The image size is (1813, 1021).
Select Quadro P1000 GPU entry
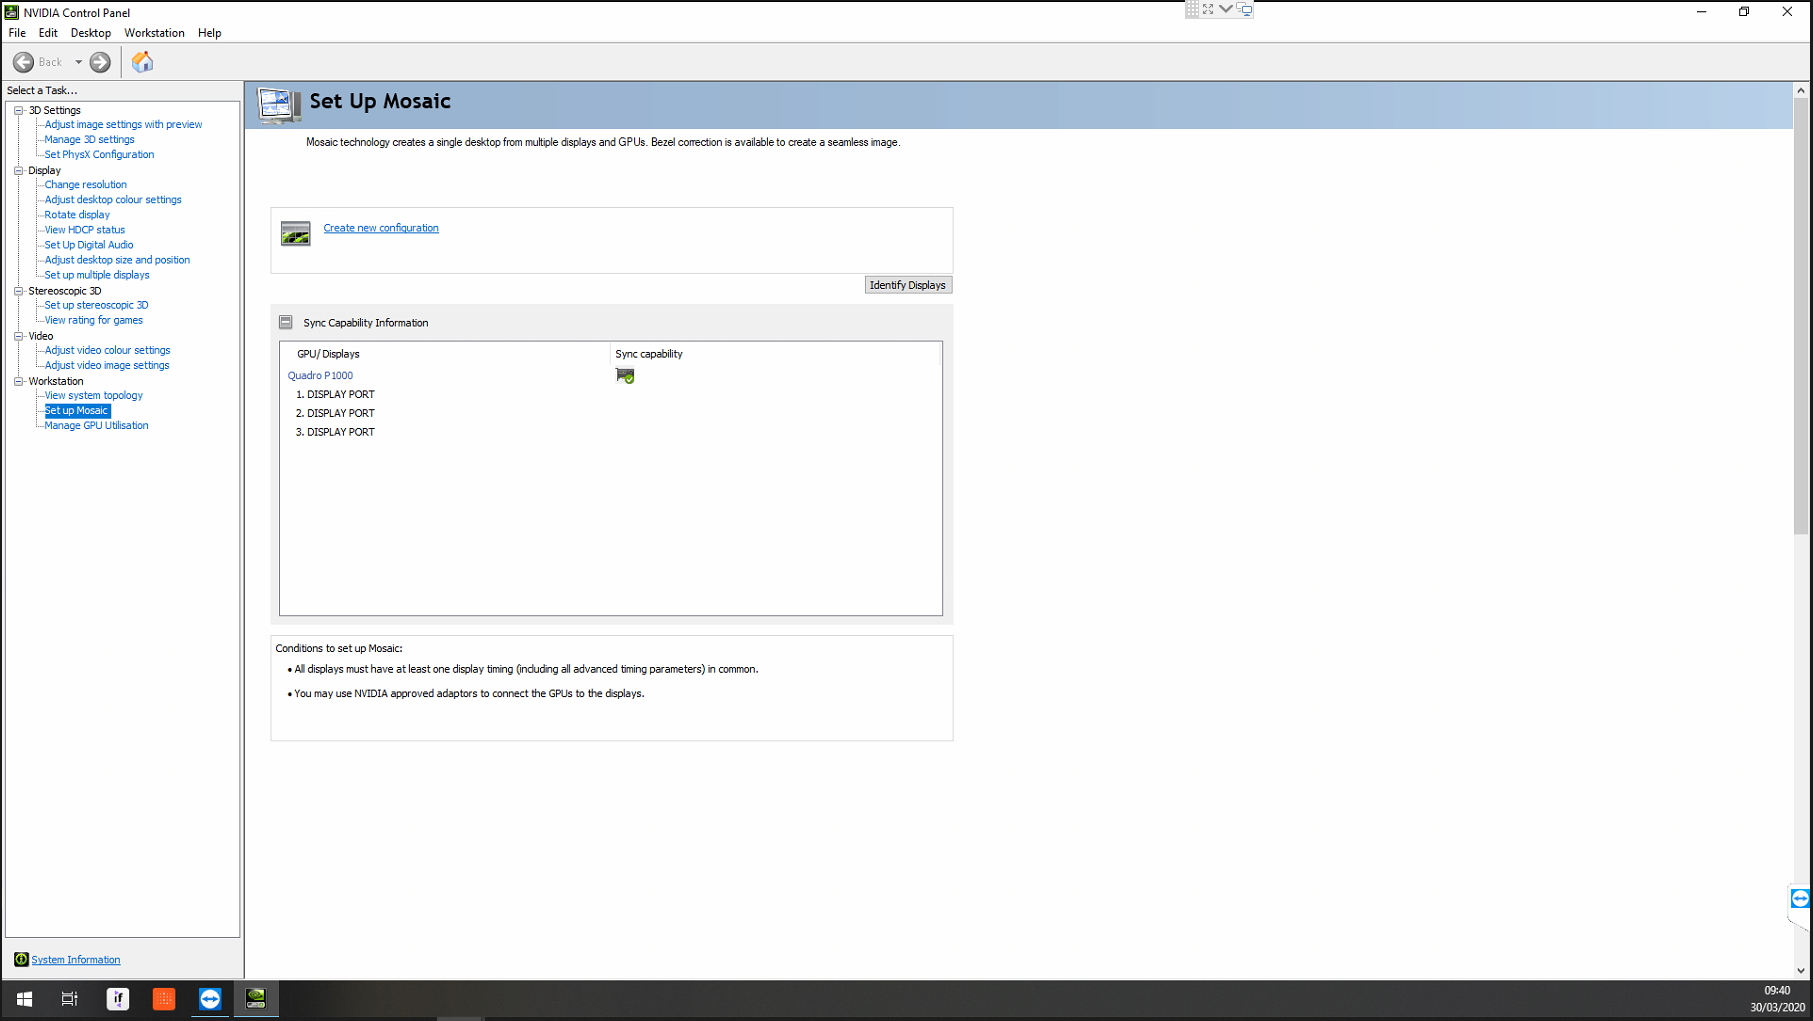[320, 376]
